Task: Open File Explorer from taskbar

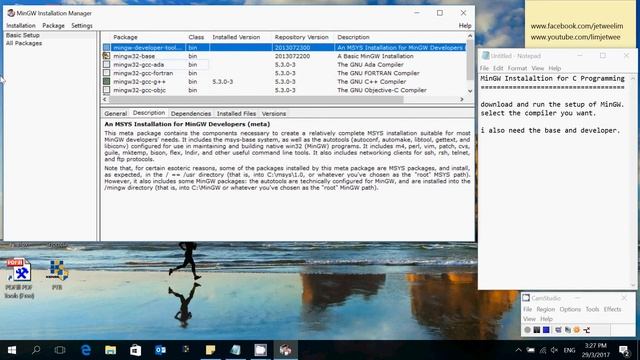Action: pos(111,350)
